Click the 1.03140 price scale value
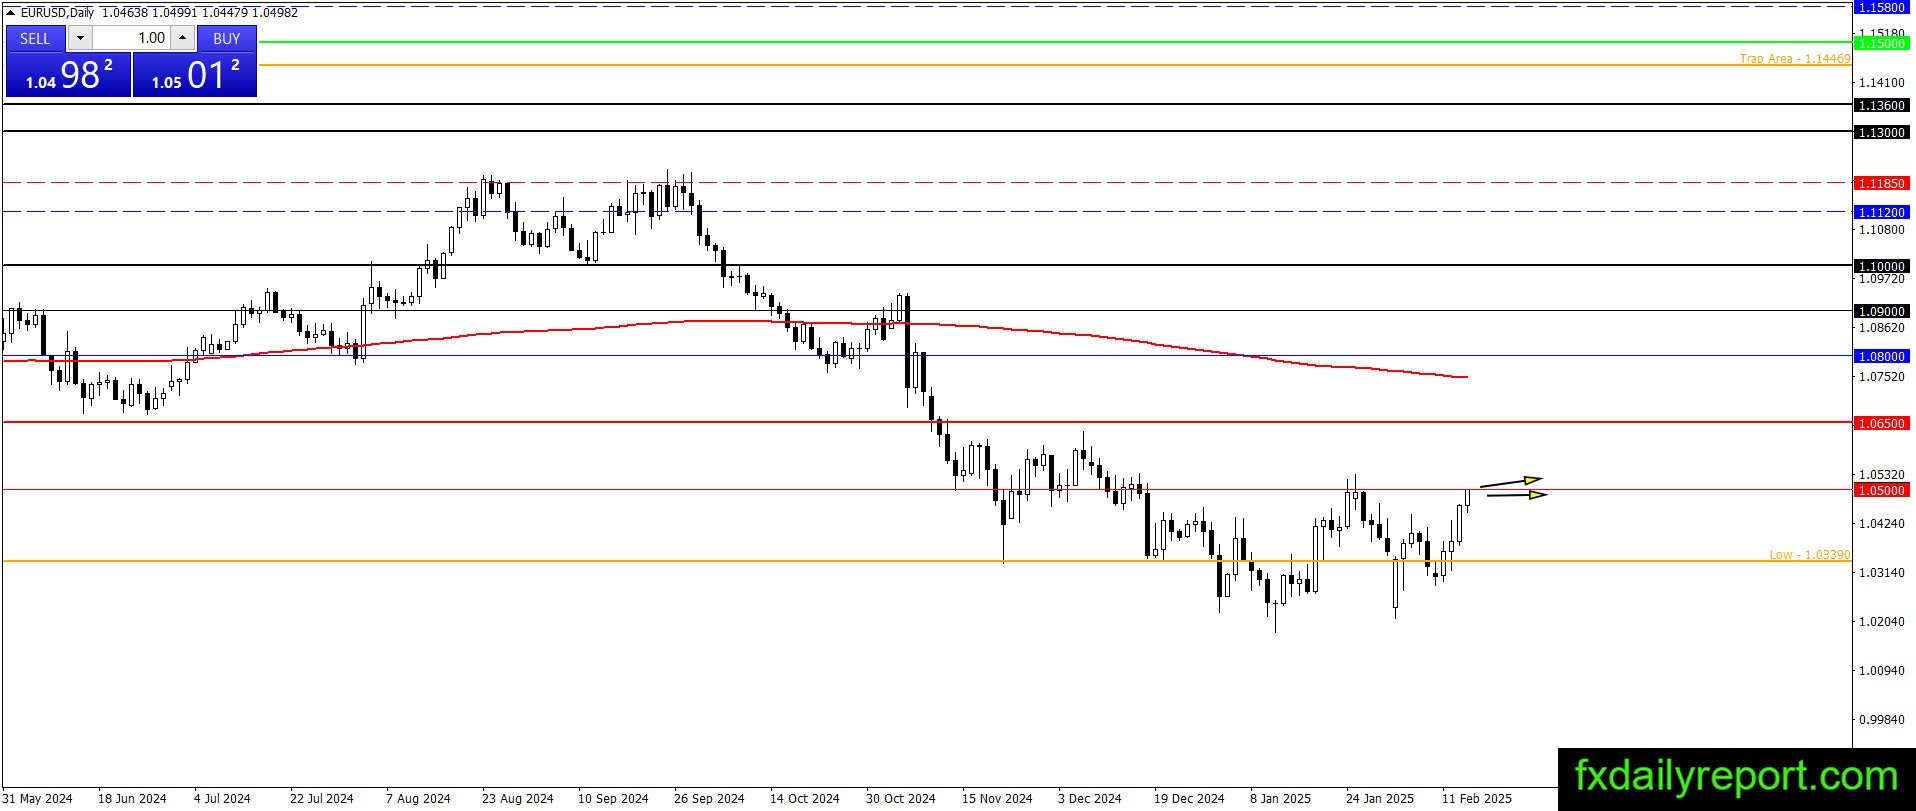The height and width of the screenshot is (811, 1916). coord(1881,572)
